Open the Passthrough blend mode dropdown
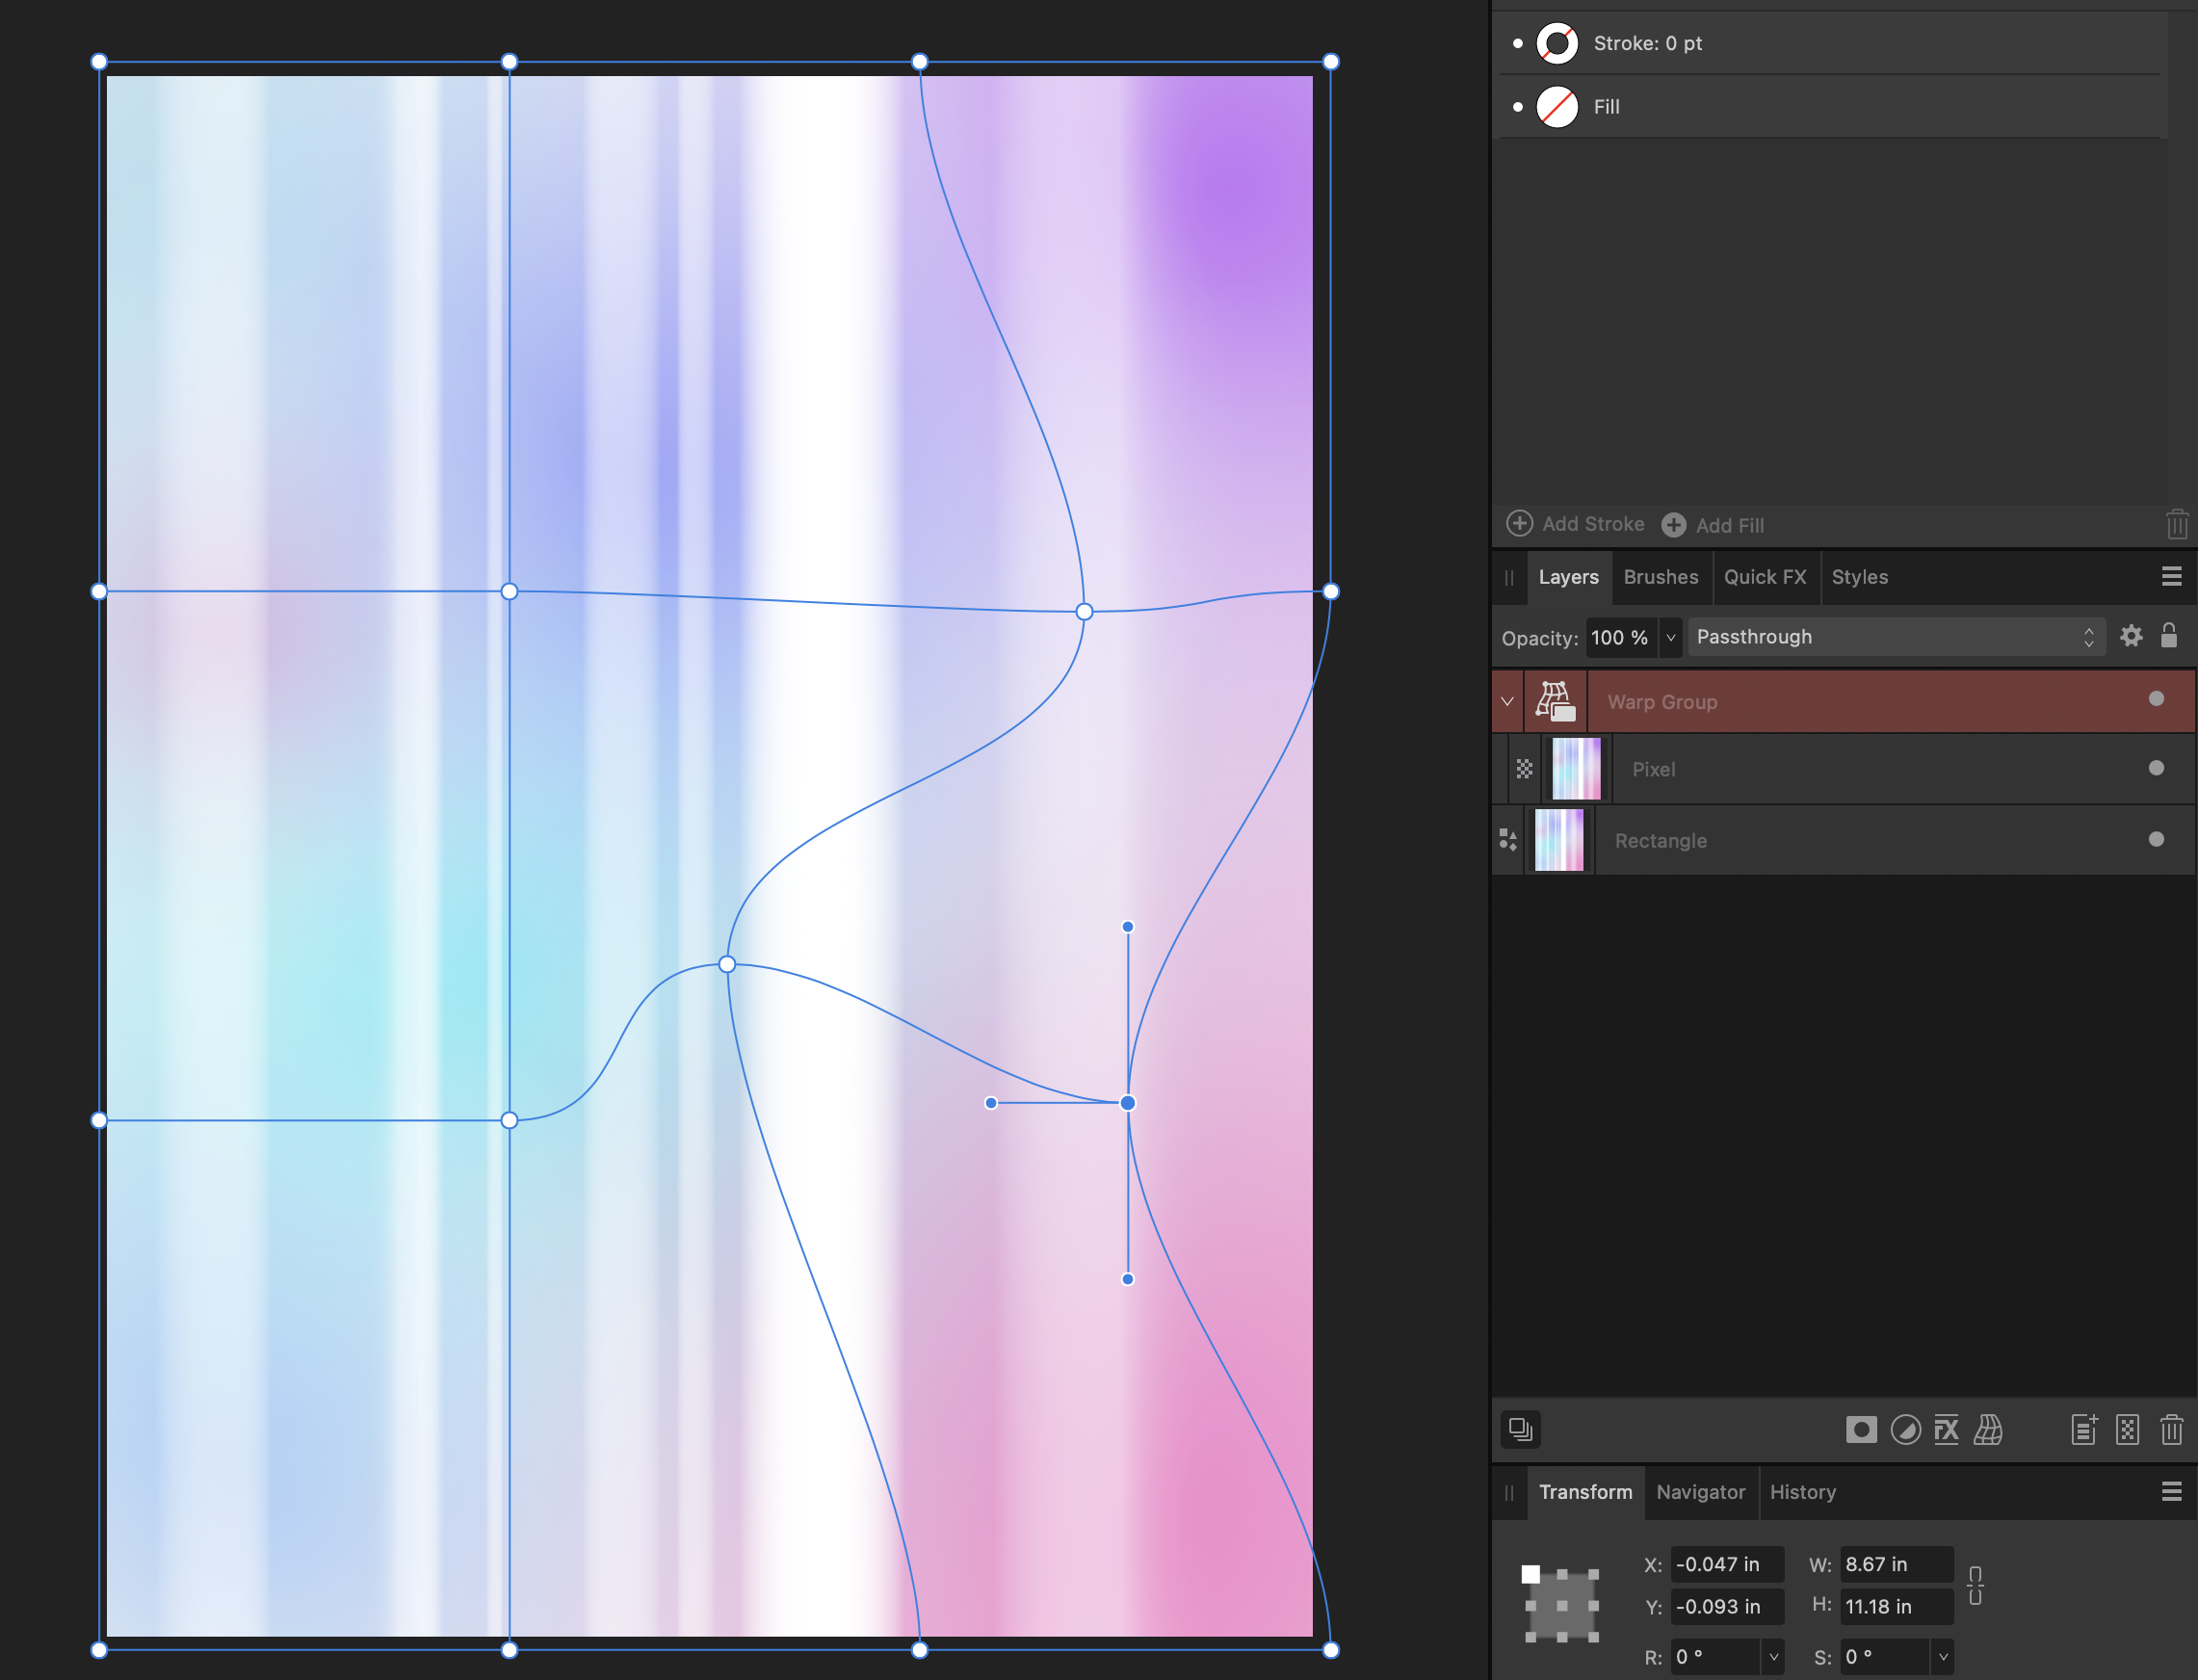2198x1680 pixels. tap(1895, 637)
